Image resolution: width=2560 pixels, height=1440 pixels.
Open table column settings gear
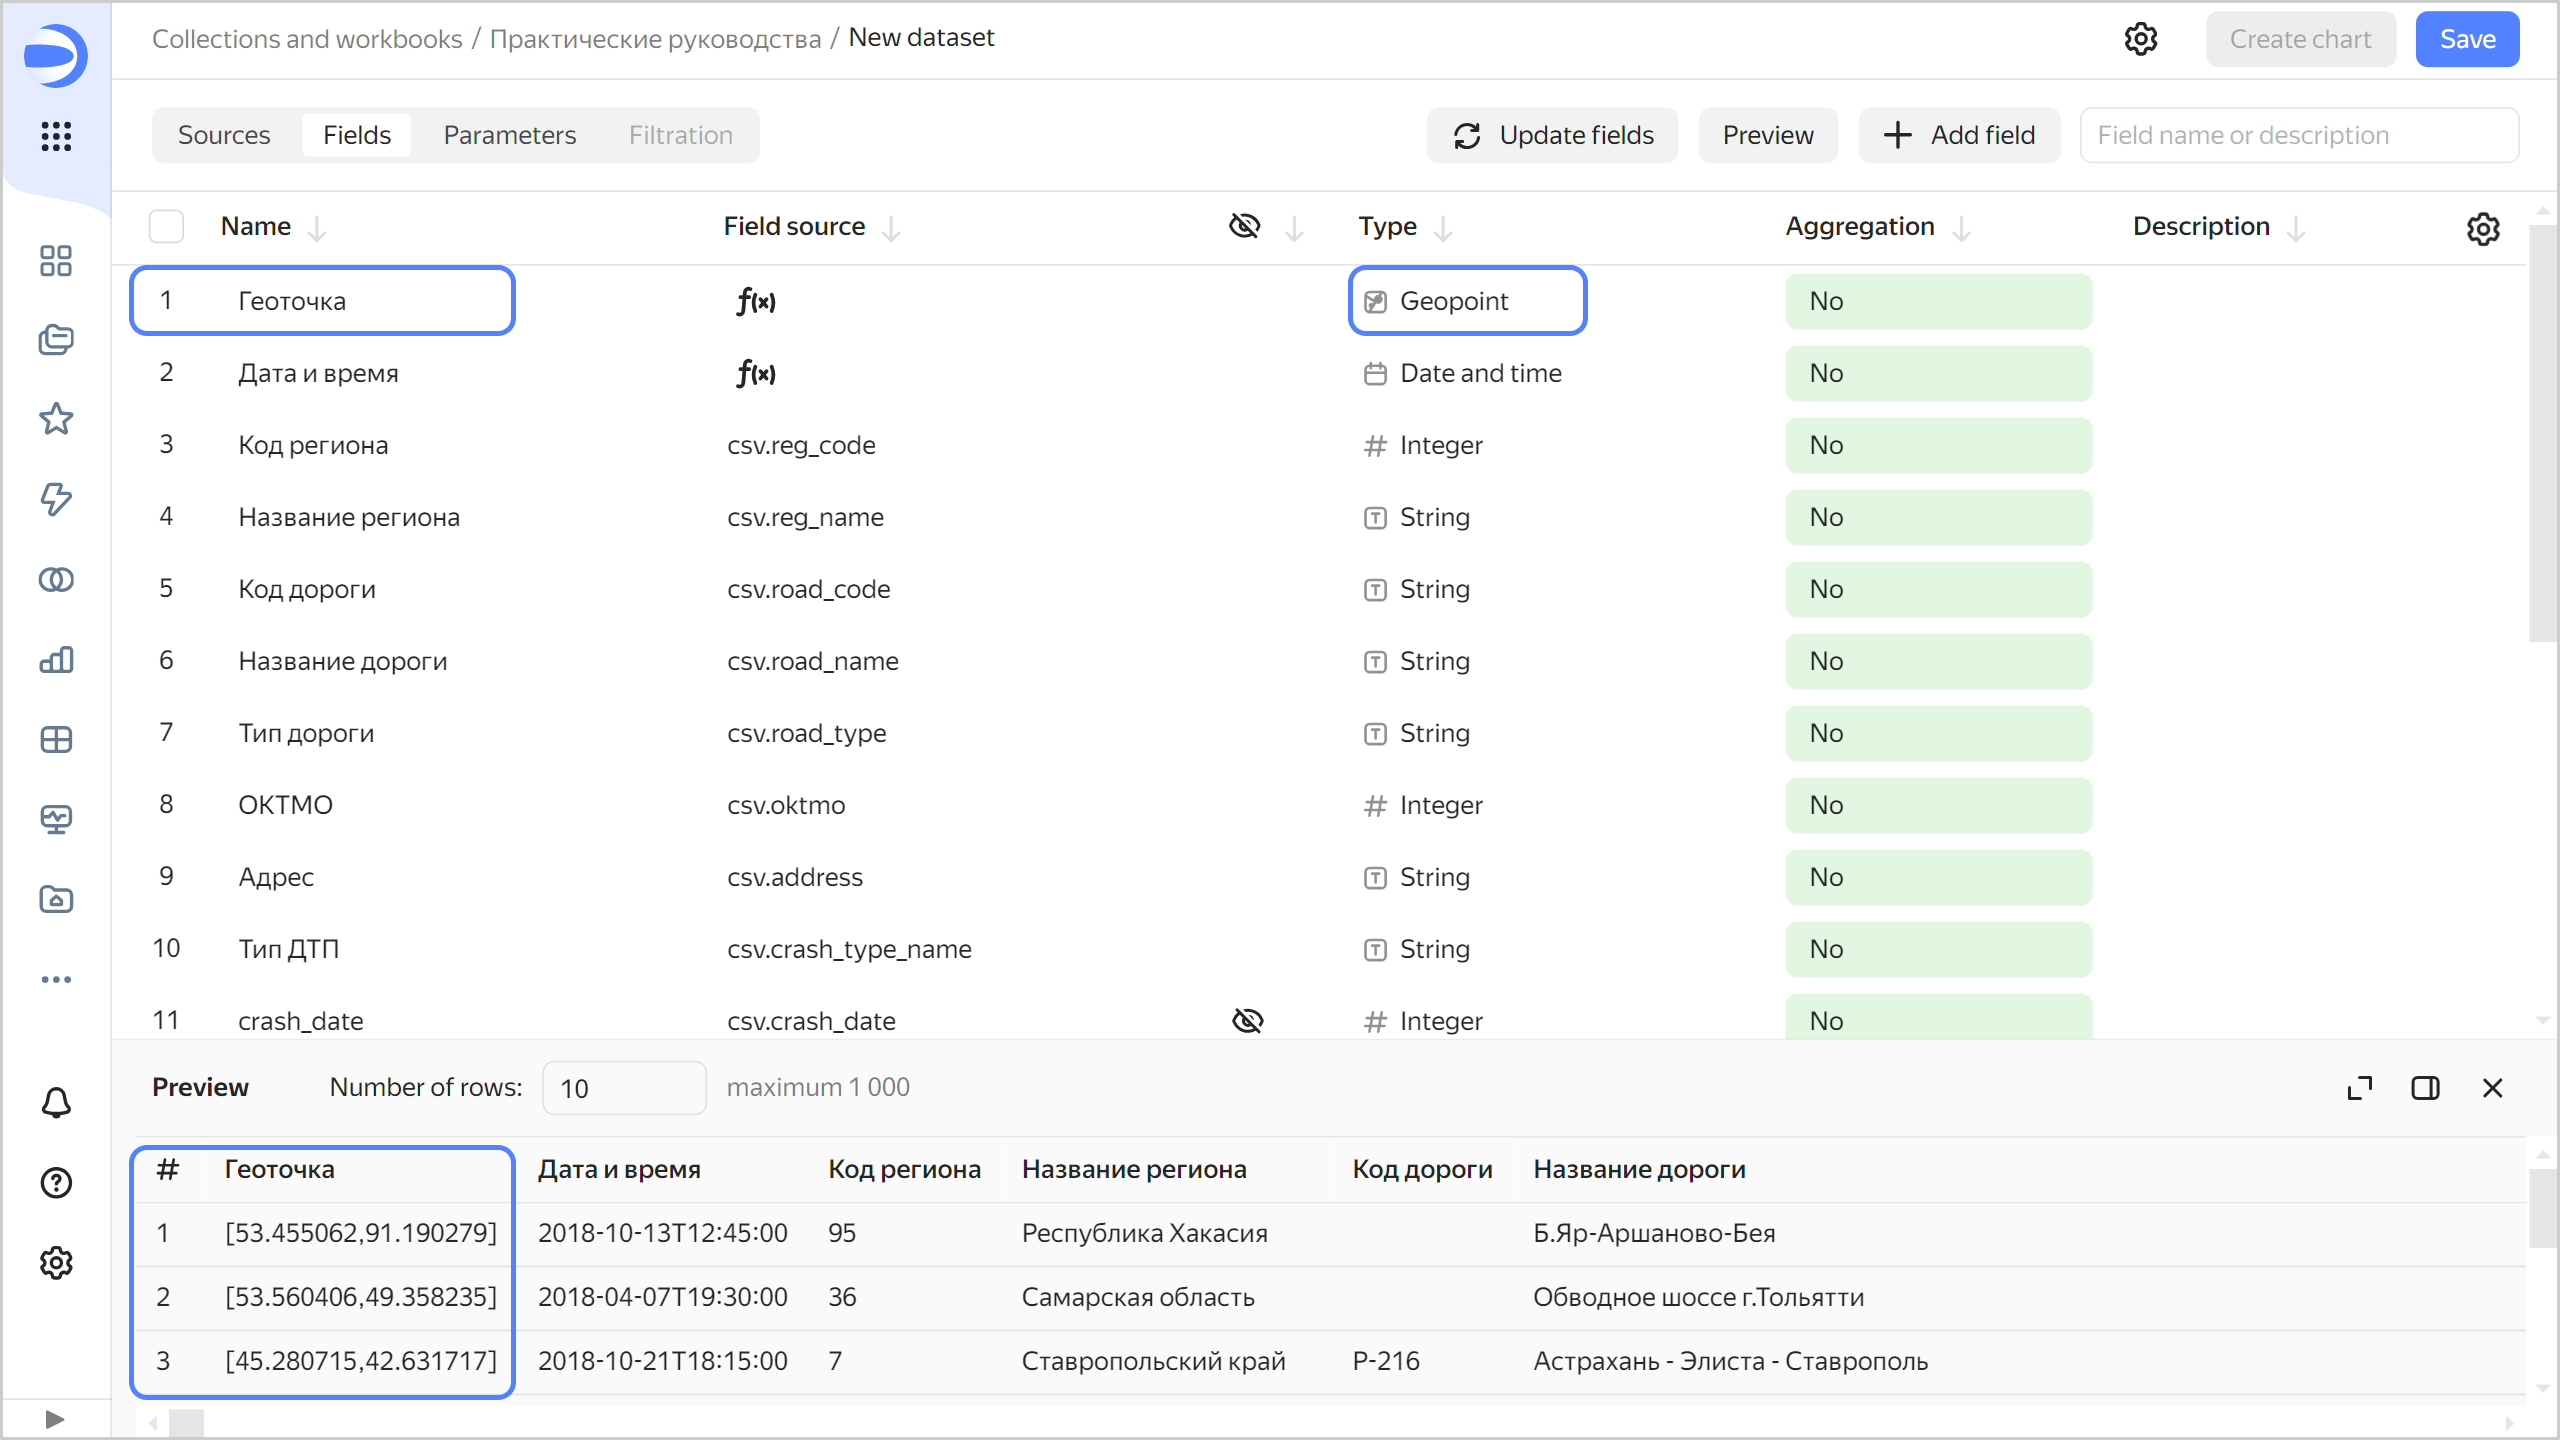(2483, 229)
